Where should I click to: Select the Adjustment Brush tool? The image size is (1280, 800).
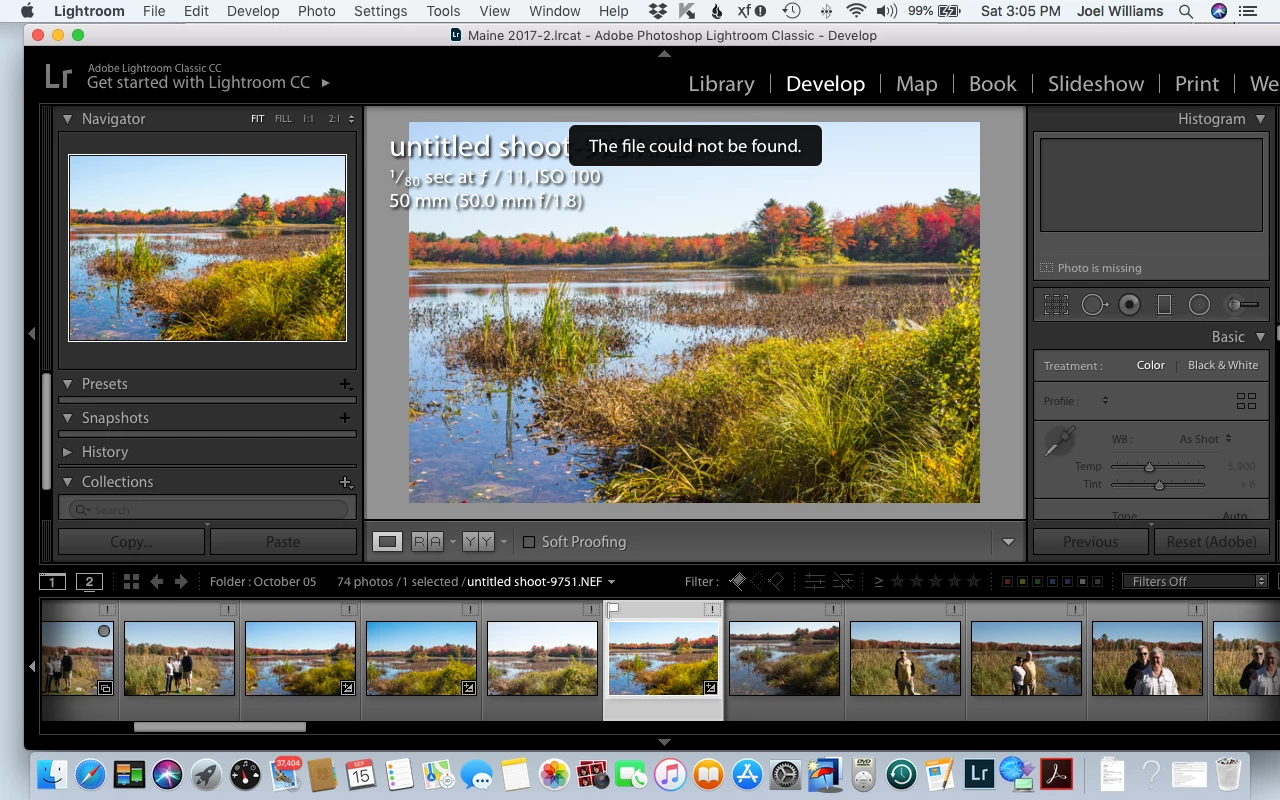coord(1243,305)
